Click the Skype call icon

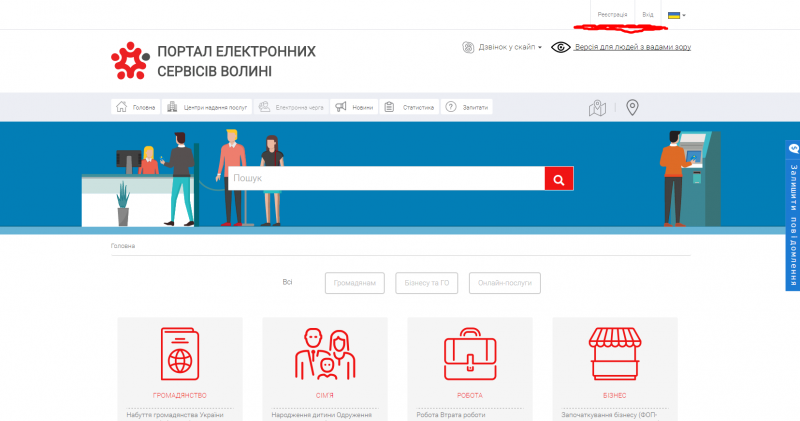468,47
